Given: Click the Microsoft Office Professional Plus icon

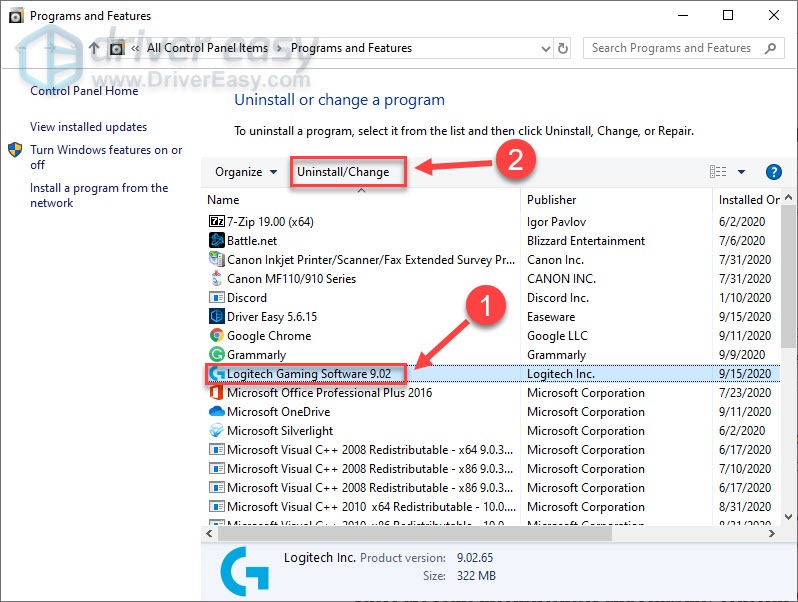Looking at the screenshot, I should click(217, 392).
